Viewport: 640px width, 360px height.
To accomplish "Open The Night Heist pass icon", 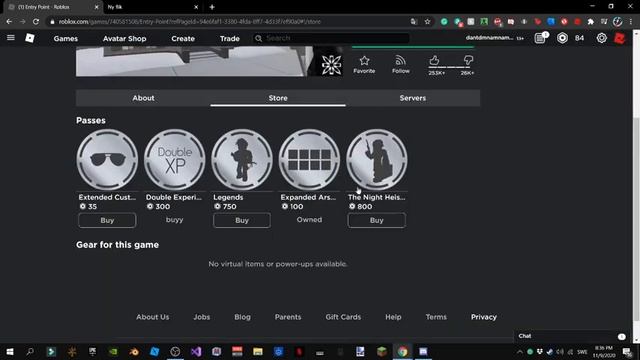I will pyautogui.click(x=376, y=160).
